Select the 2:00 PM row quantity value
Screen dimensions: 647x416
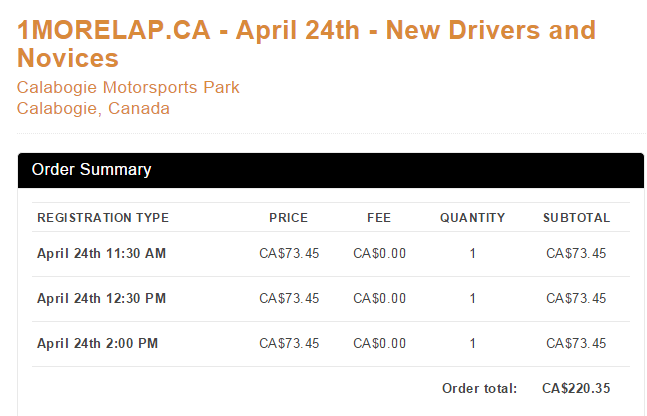473,343
